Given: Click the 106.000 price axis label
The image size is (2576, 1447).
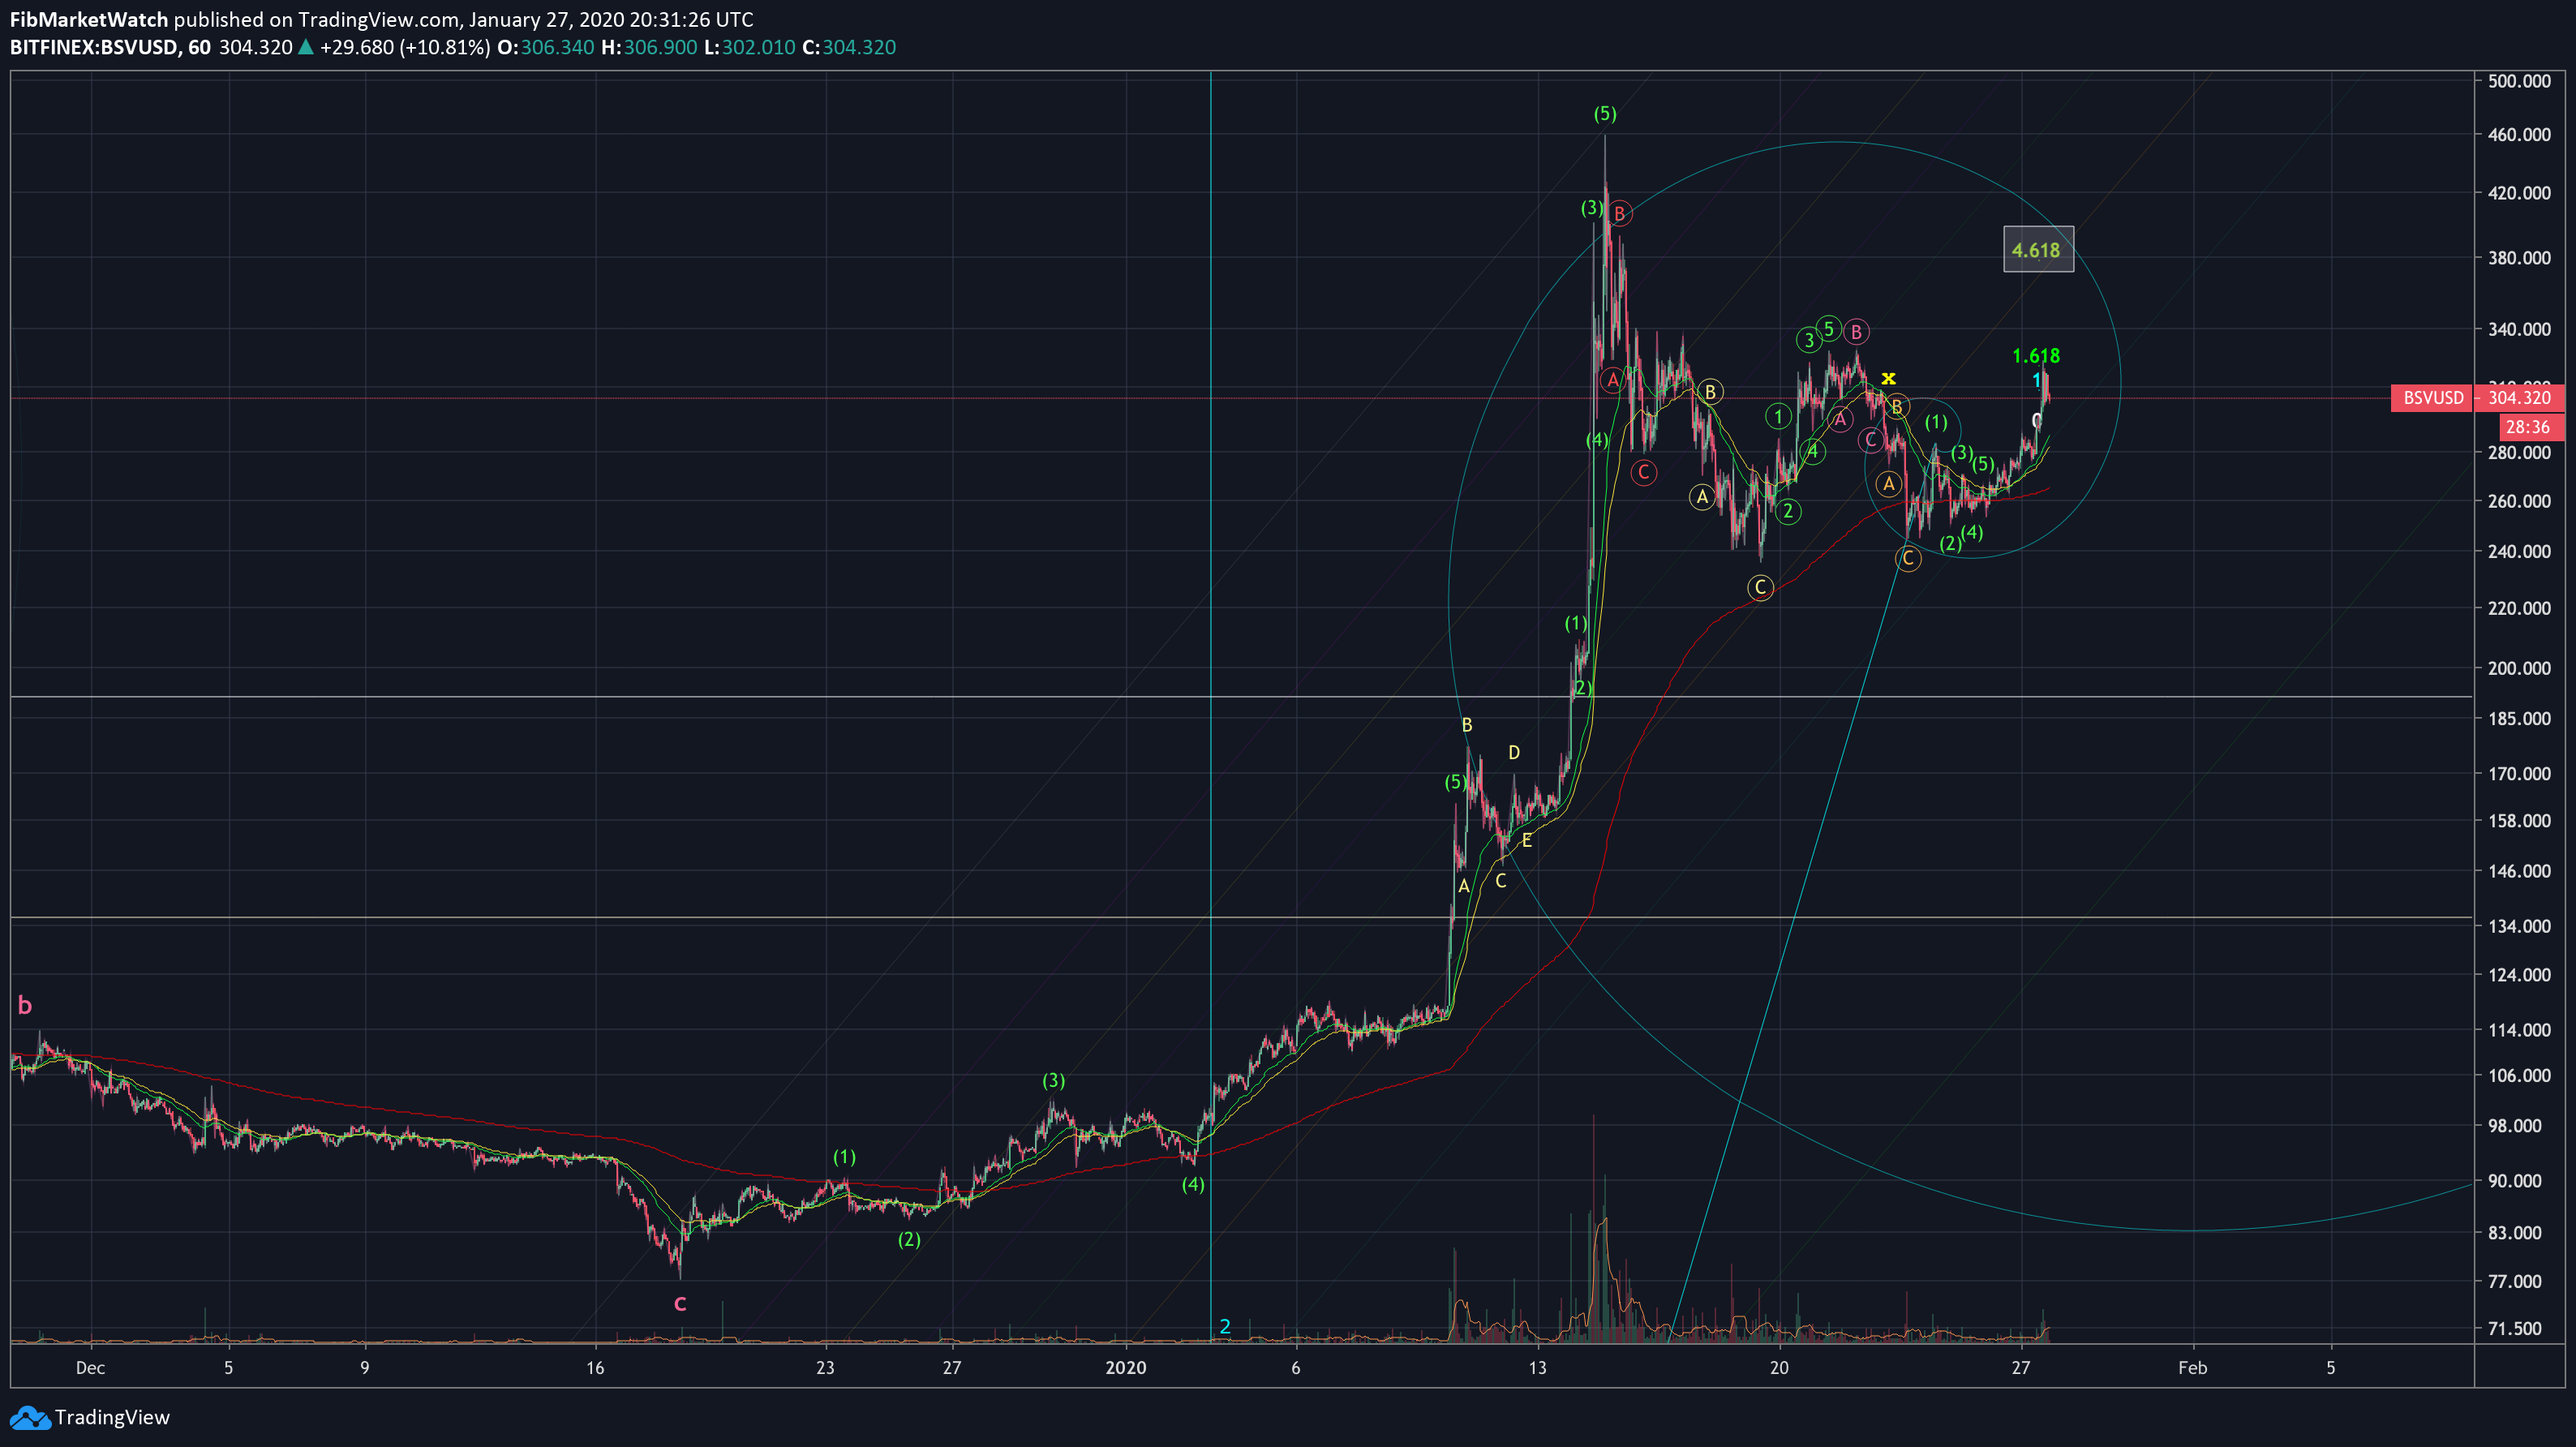Looking at the screenshot, I should pyautogui.click(x=2519, y=1075).
